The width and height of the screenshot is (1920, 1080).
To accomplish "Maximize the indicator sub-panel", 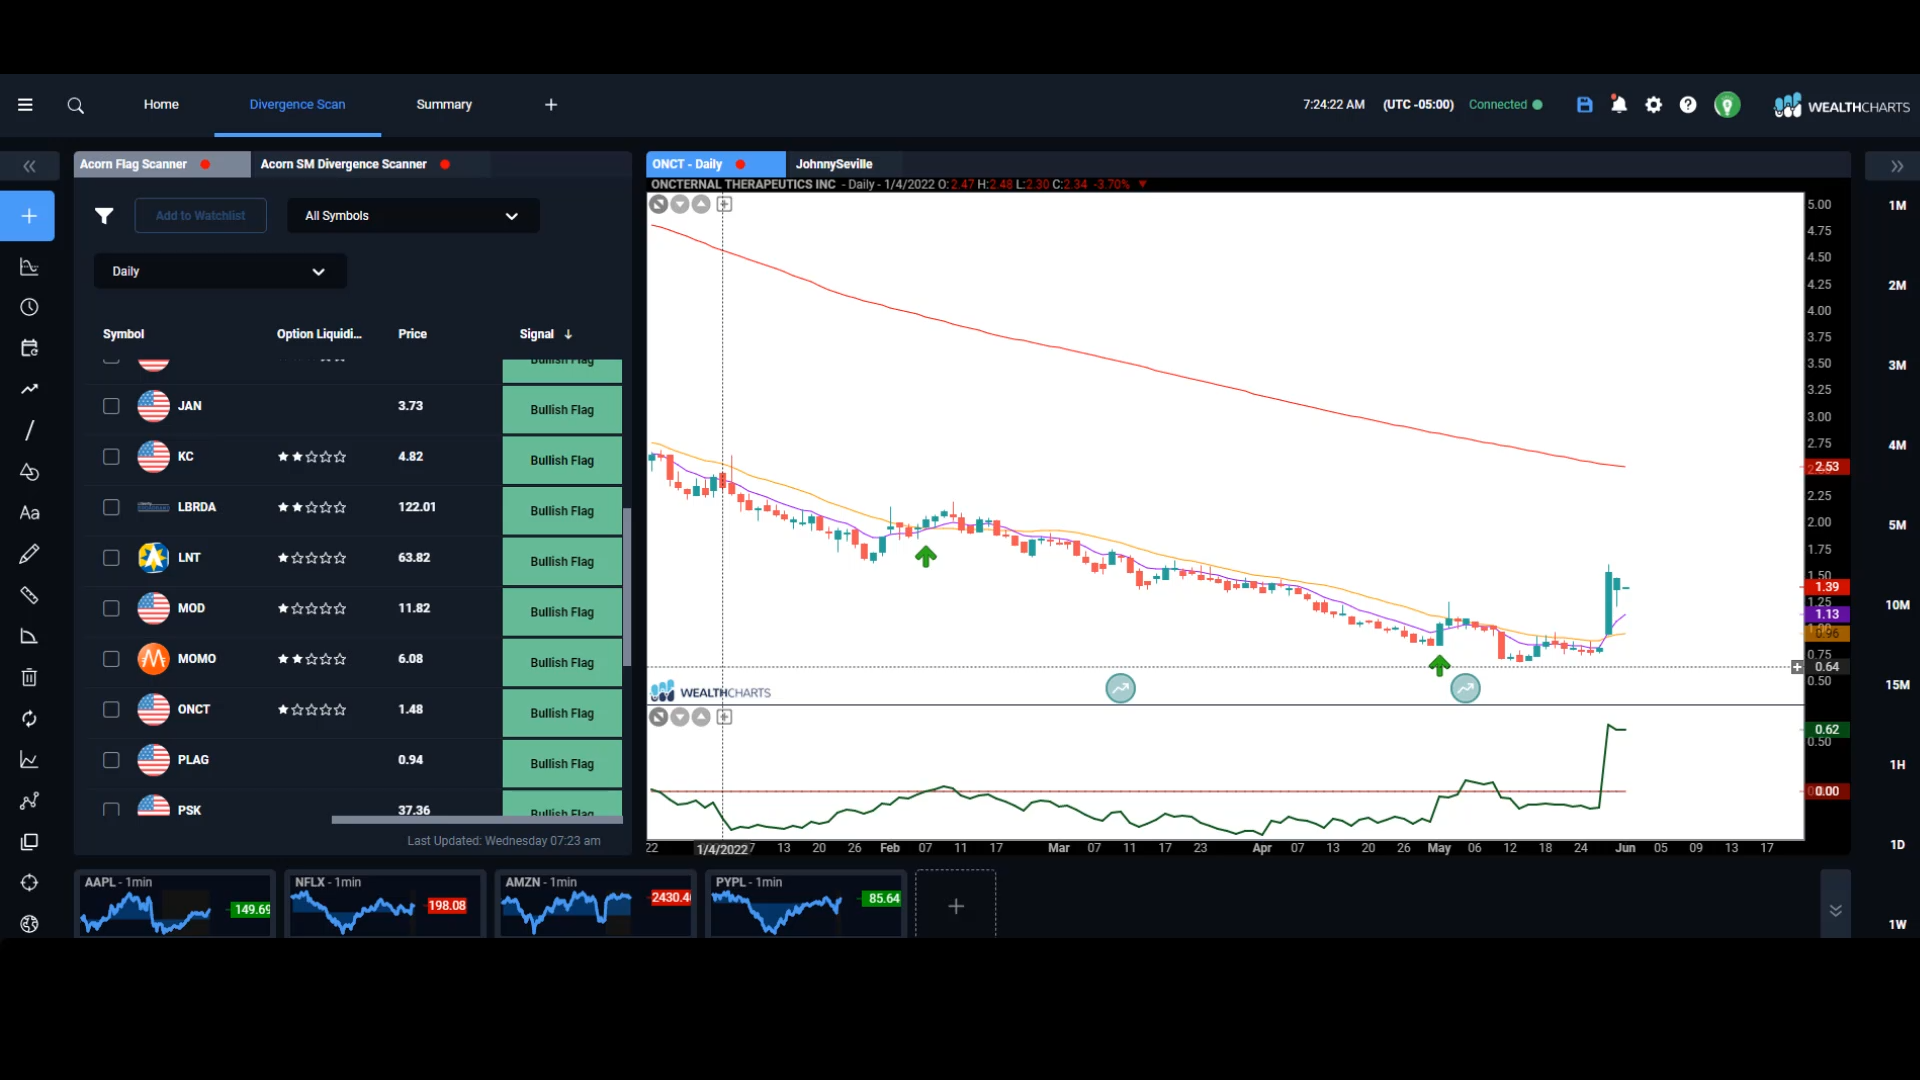I will [x=724, y=717].
